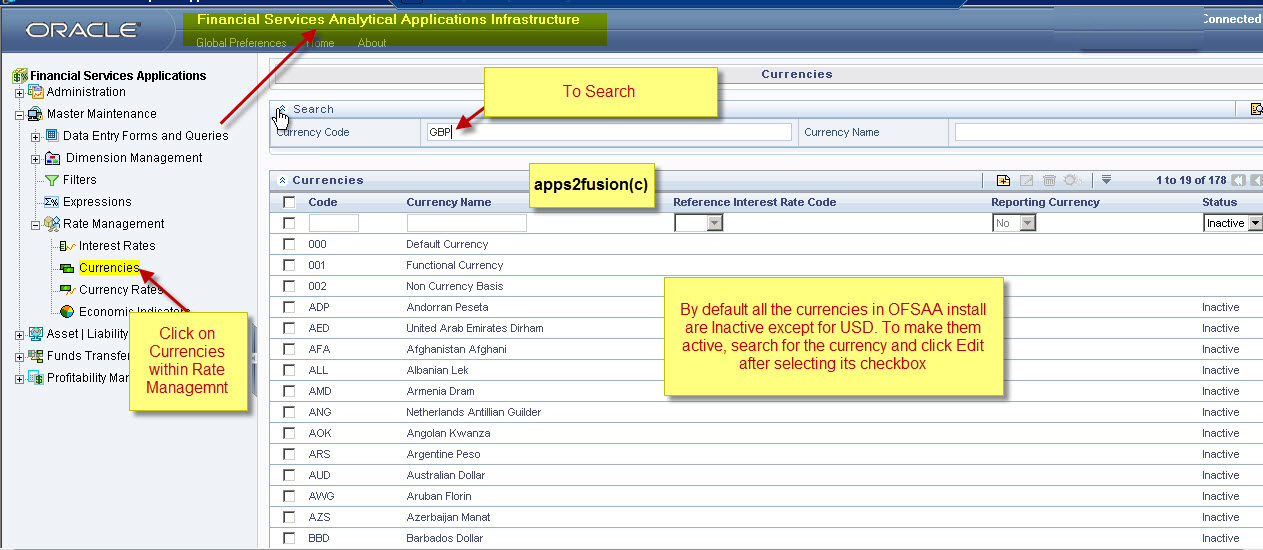
Task: Click the Argentine Peso cell
Action: 445,454
